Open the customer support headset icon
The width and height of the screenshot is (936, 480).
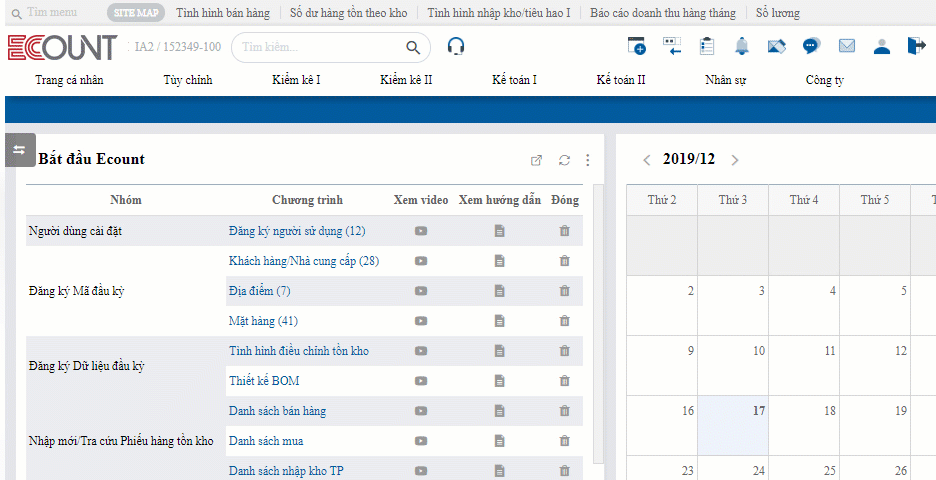(x=456, y=46)
